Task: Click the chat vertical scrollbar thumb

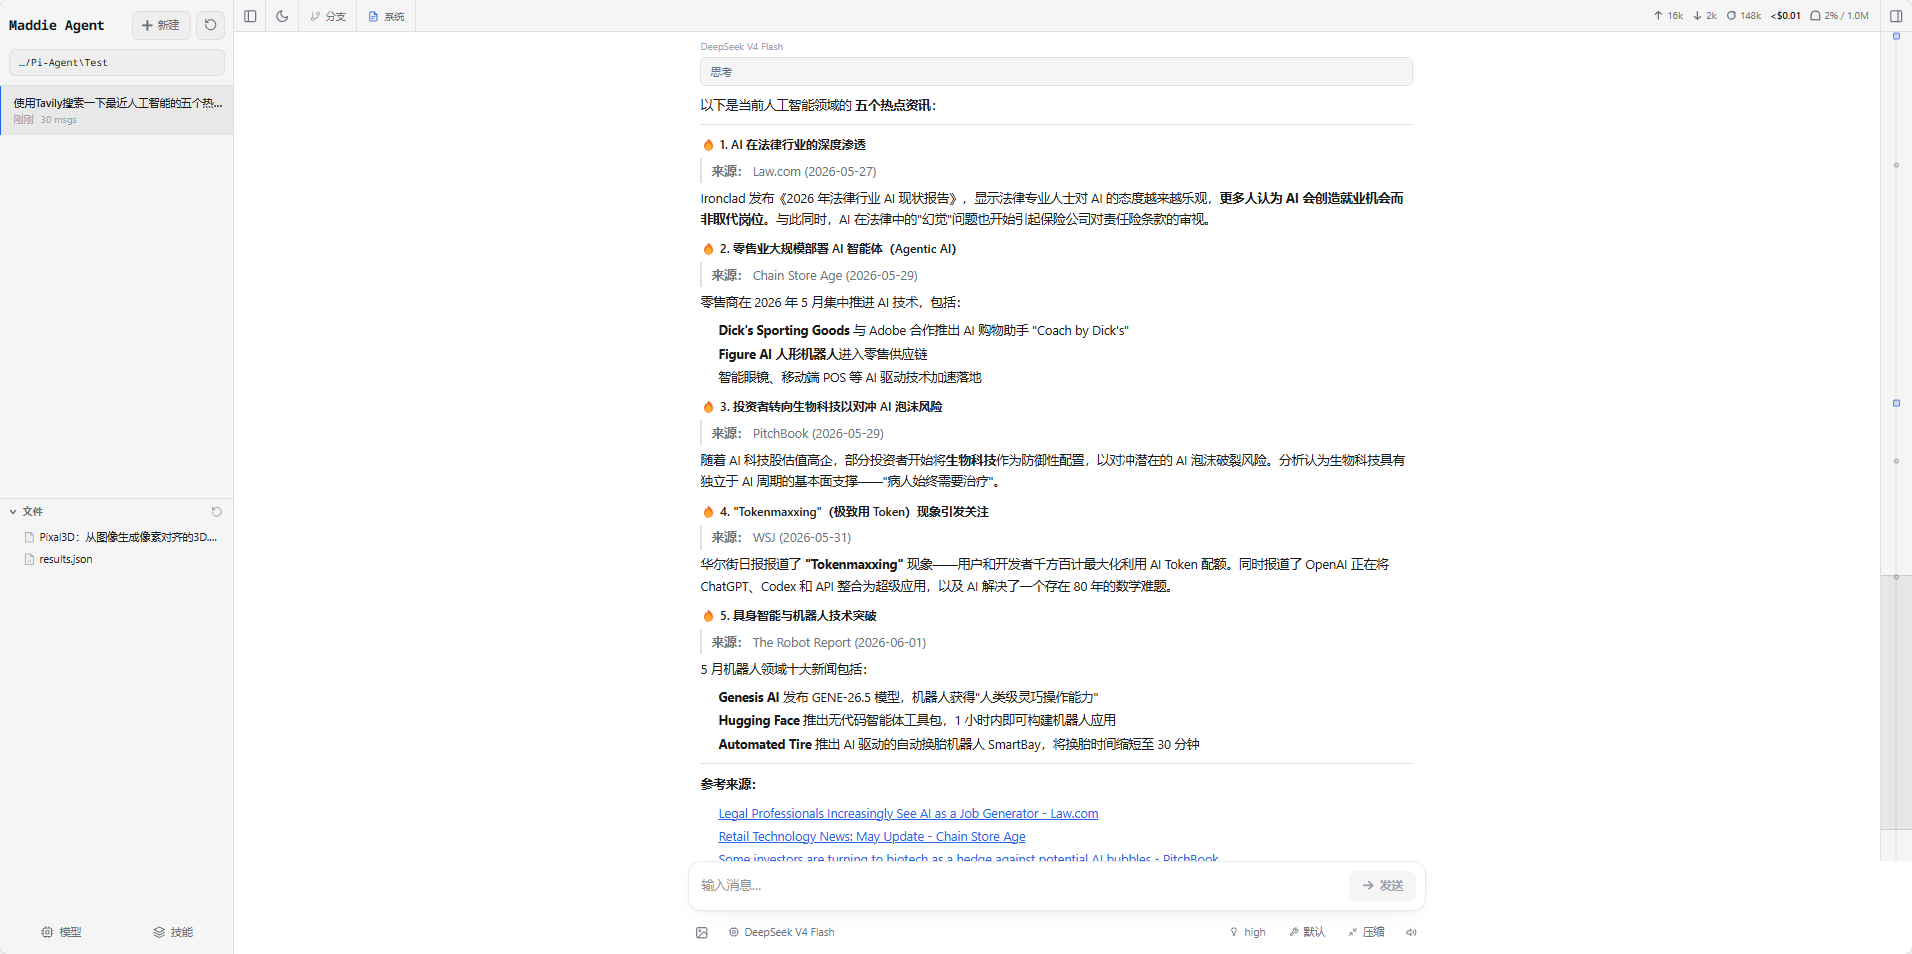Action: (x=1896, y=702)
